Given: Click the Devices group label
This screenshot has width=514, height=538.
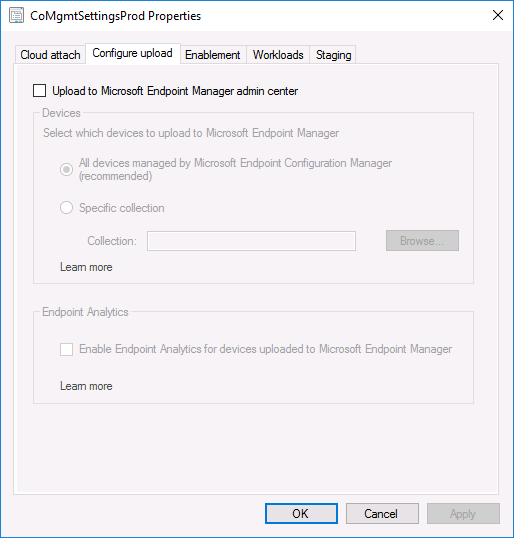Looking at the screenshot, I should click(x=61, y=113).
